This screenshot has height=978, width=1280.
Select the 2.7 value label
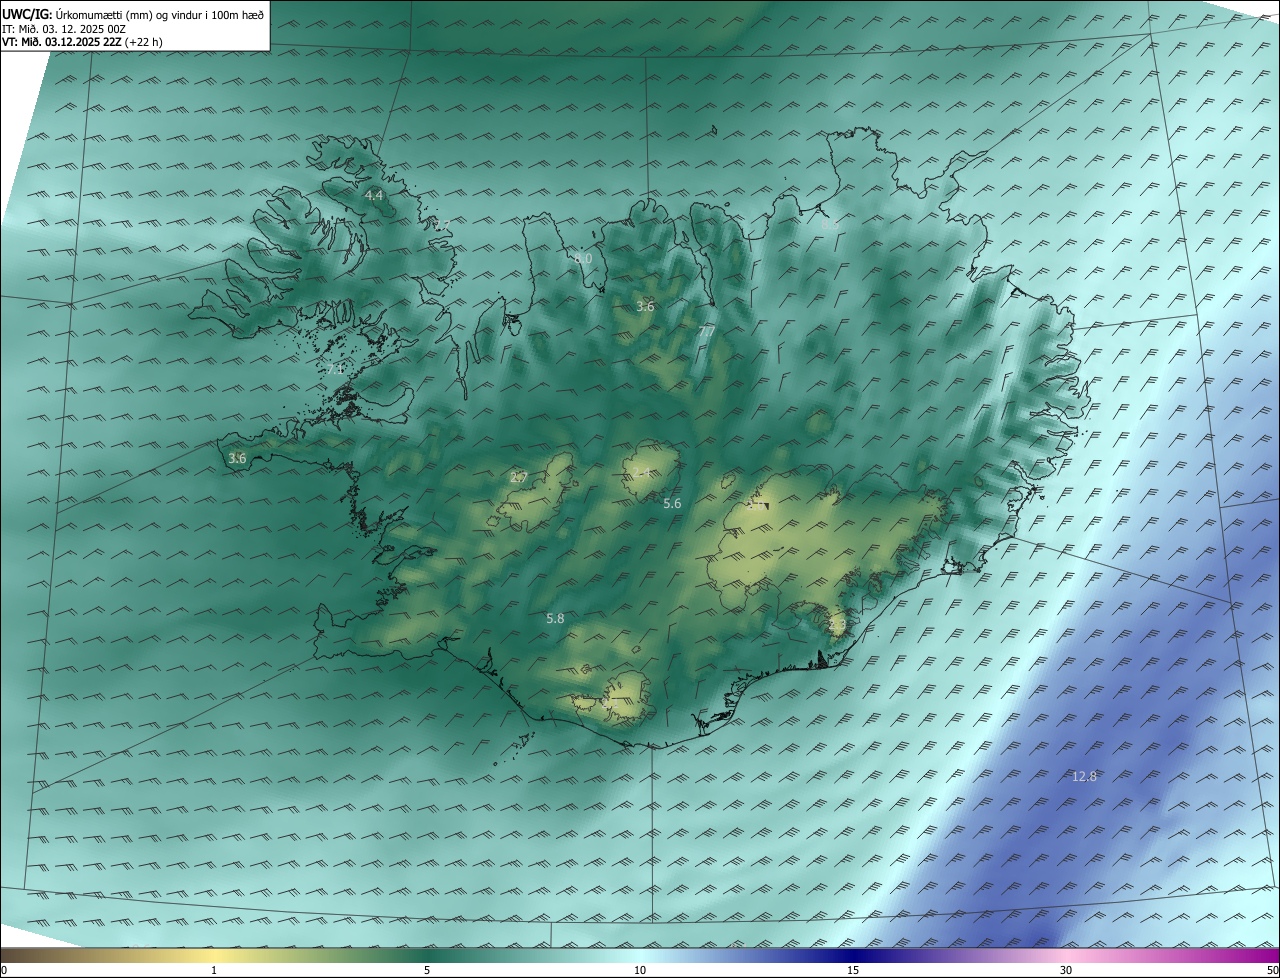(518, 477)
